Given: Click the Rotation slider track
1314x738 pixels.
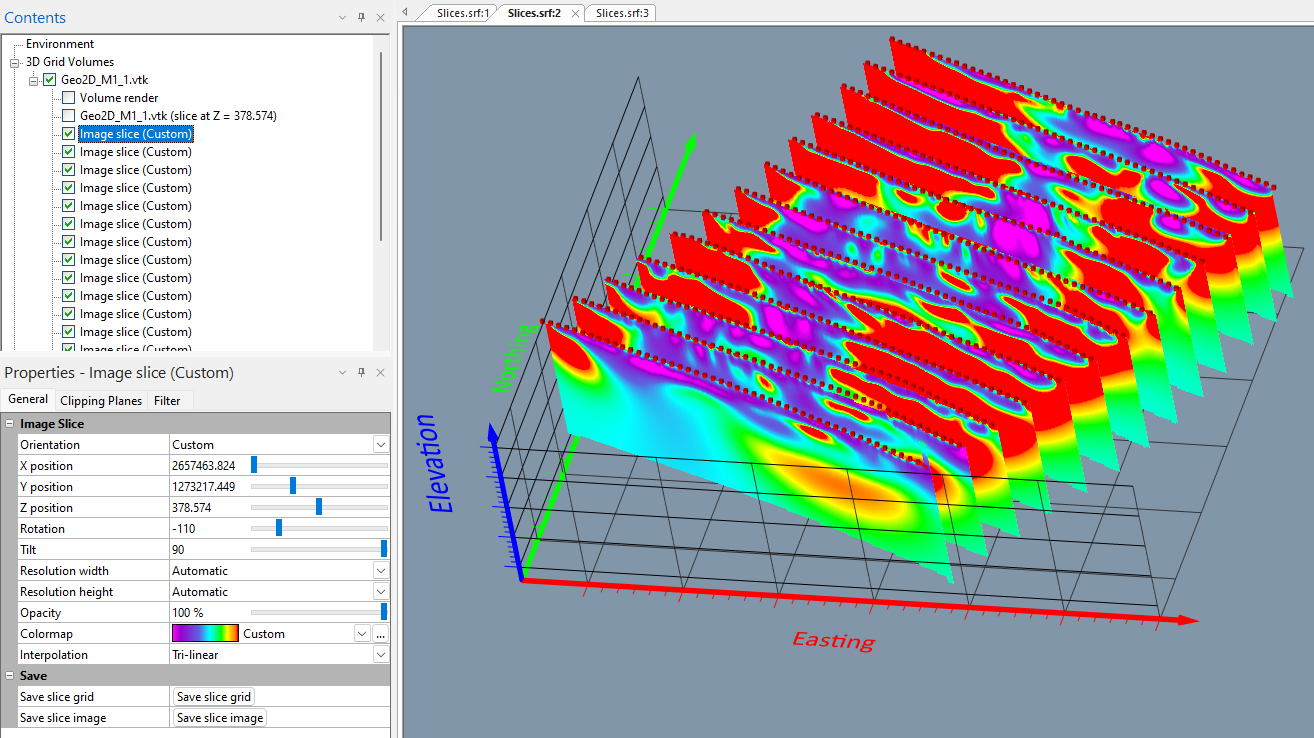Looking at the screenshot, I should 330,529.
